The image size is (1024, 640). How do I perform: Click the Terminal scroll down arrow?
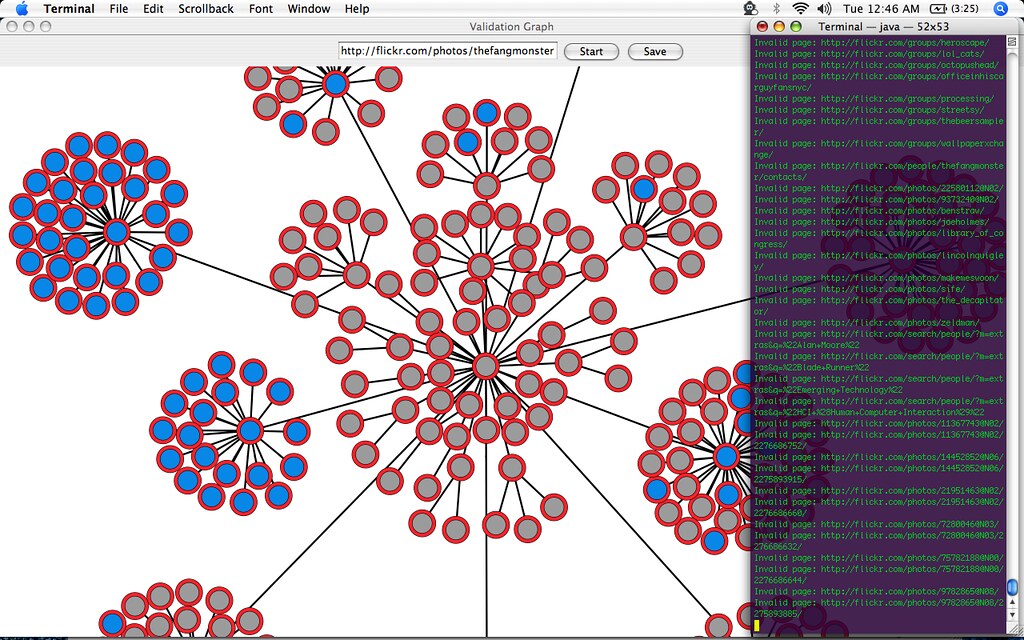coord(1012,615)
